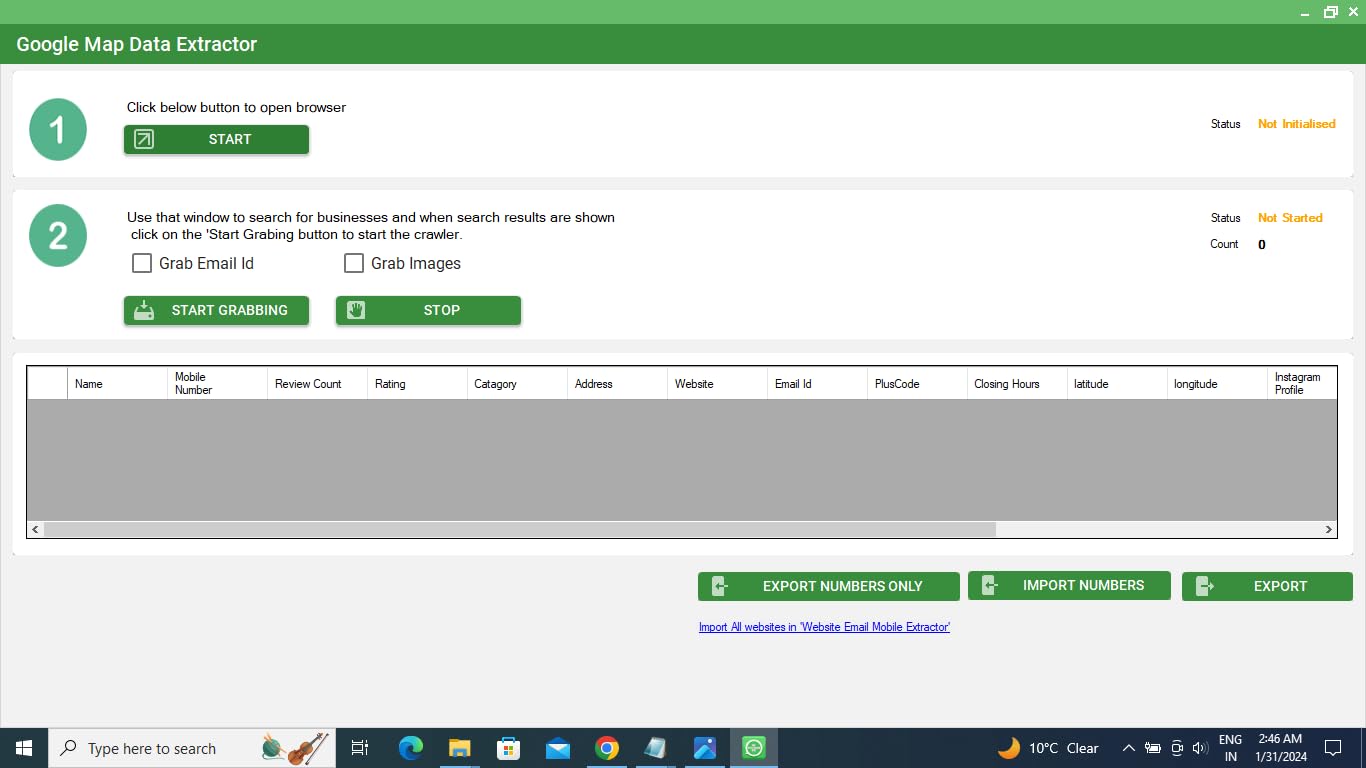Open the weather widget showing 10°C Clear

click(x=1048, y=748)
